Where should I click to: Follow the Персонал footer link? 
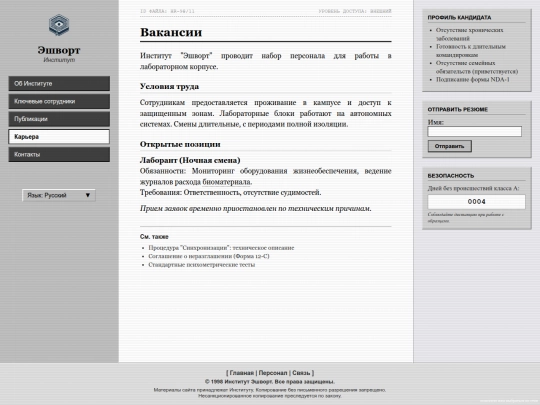(x=273, y=373)
